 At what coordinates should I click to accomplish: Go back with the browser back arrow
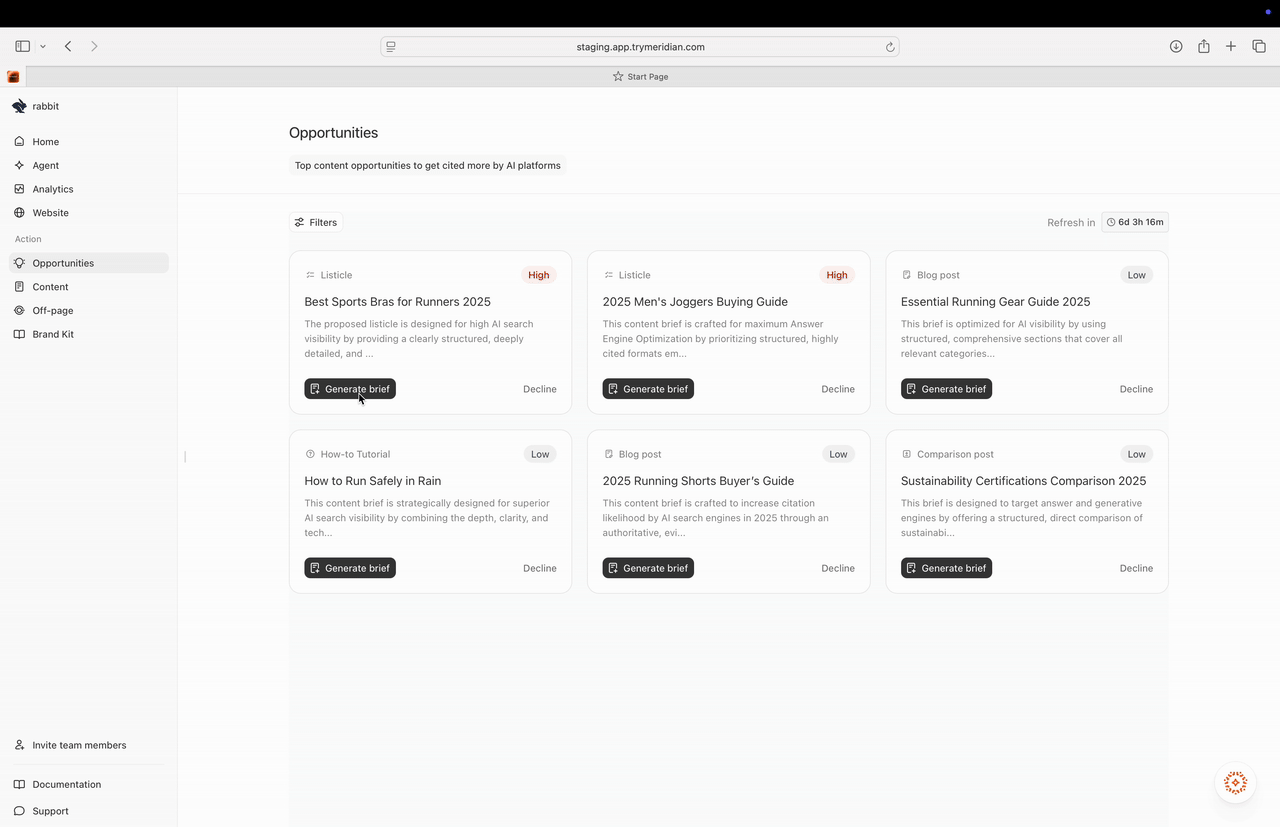(68, 46)
